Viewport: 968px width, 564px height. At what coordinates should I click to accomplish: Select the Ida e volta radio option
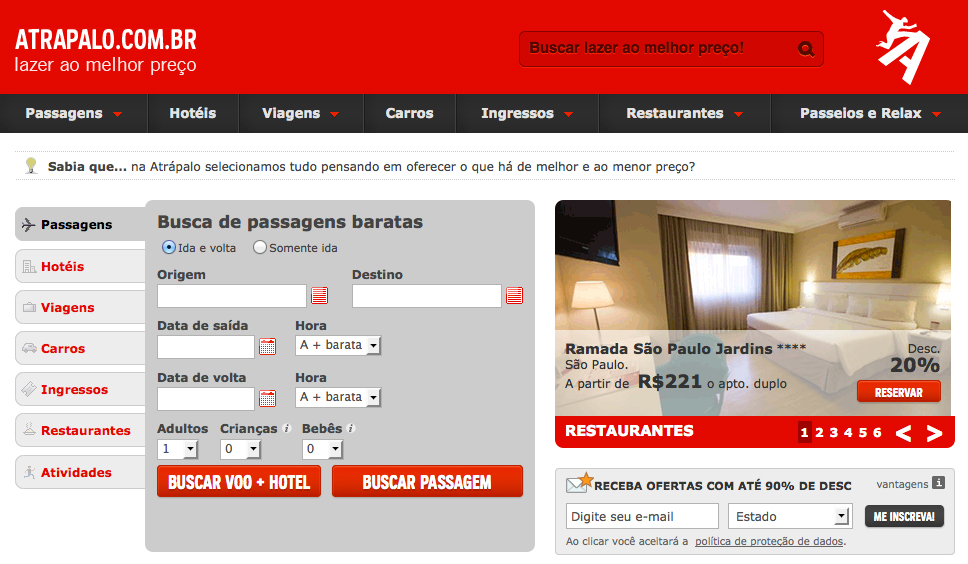pyautogui.click(x=169, y=247)
